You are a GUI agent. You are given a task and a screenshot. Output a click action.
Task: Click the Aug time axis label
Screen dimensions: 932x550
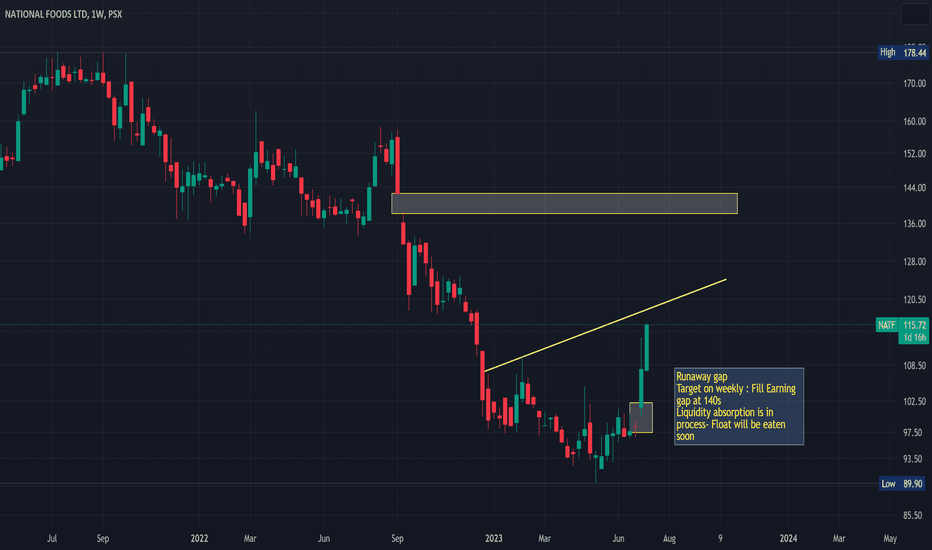click(669, 539)
